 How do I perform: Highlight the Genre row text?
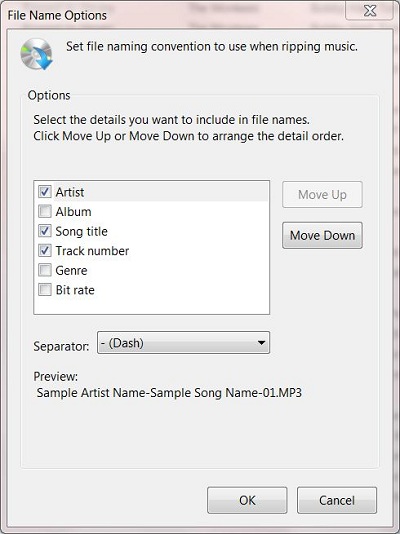[x=71, y=271]
